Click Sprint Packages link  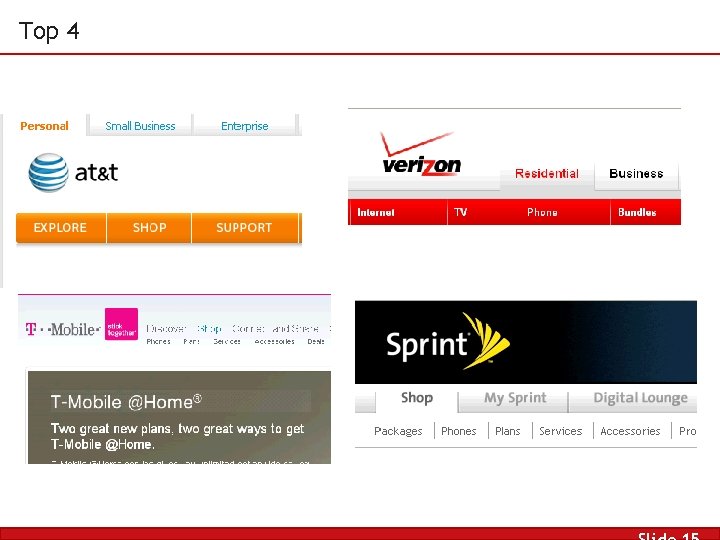(x=398, y=431)
